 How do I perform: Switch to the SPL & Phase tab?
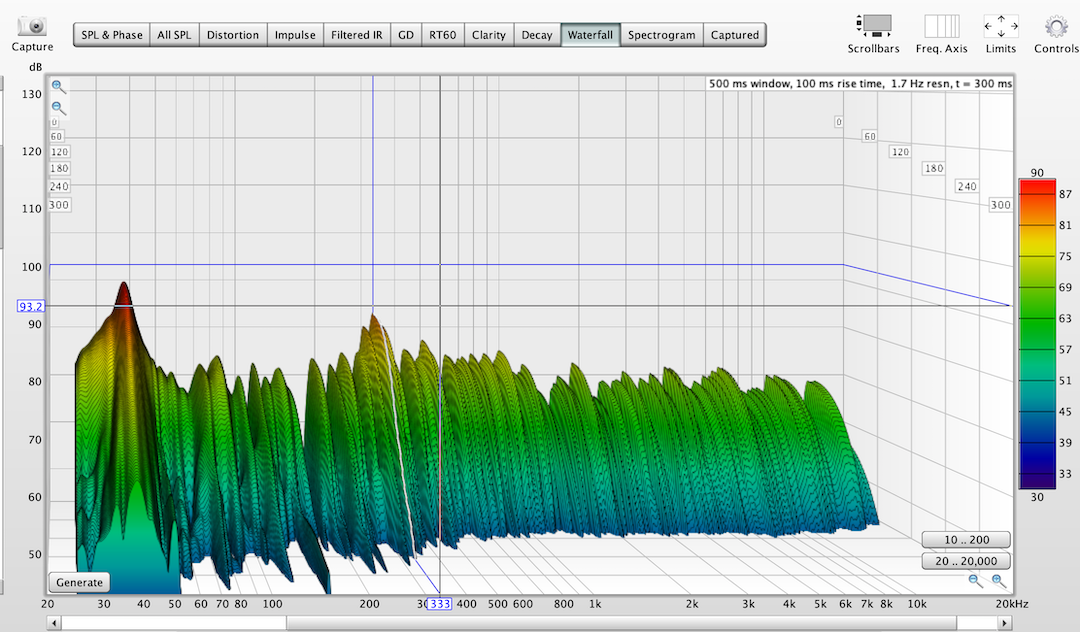[112, 35]
